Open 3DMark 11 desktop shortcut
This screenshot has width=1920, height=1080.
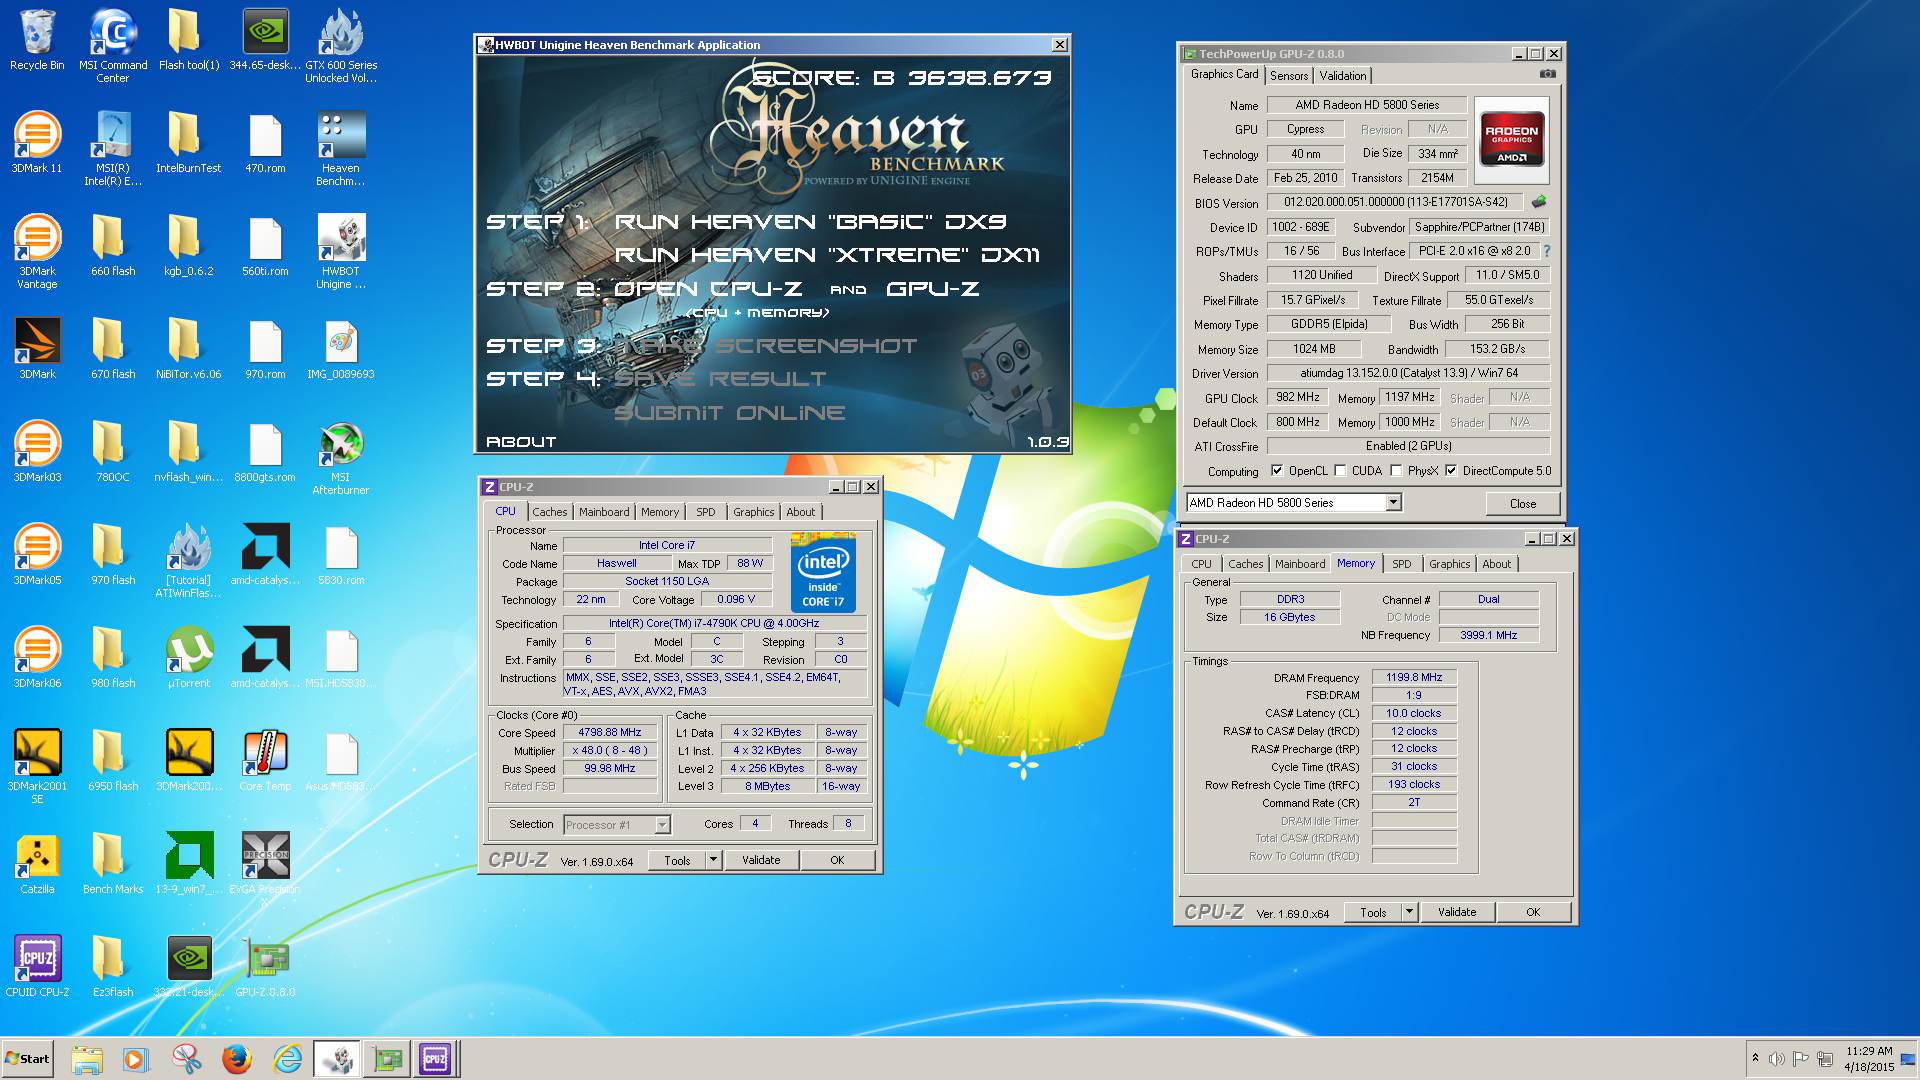tap(37, 142)
